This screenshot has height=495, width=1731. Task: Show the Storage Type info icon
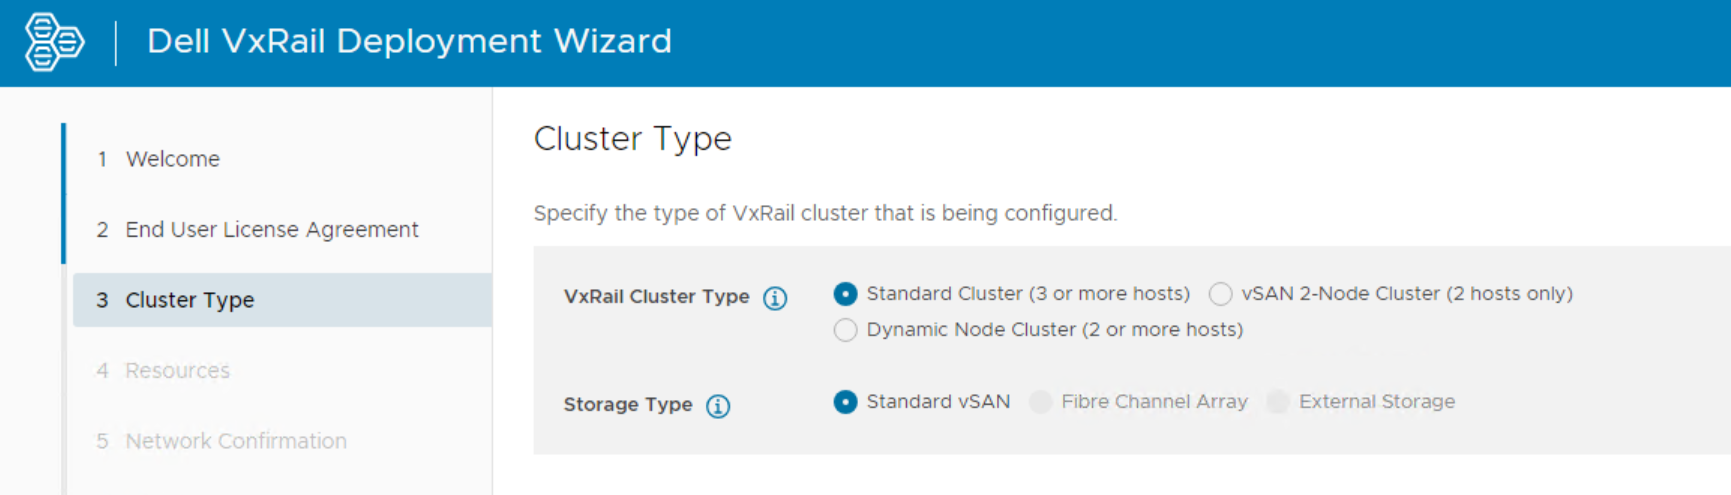tap(718, 406)
